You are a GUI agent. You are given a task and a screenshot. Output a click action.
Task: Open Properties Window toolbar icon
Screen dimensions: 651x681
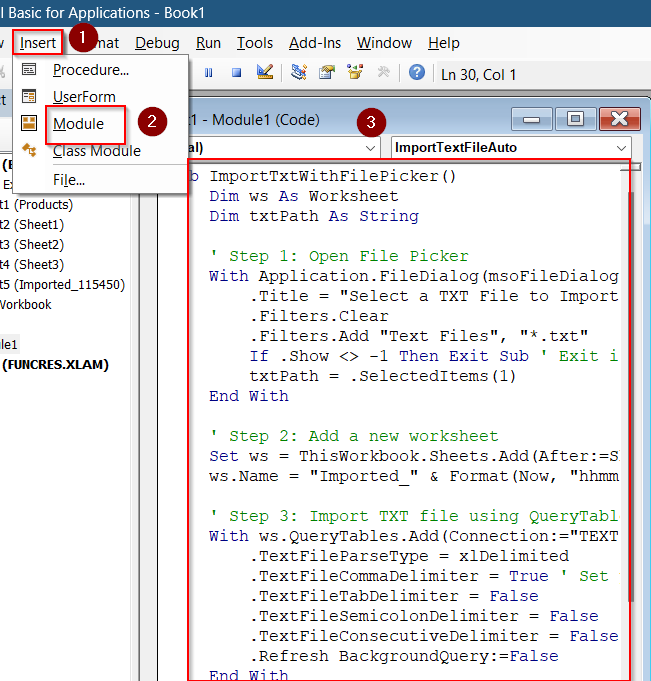pos(327,72)
